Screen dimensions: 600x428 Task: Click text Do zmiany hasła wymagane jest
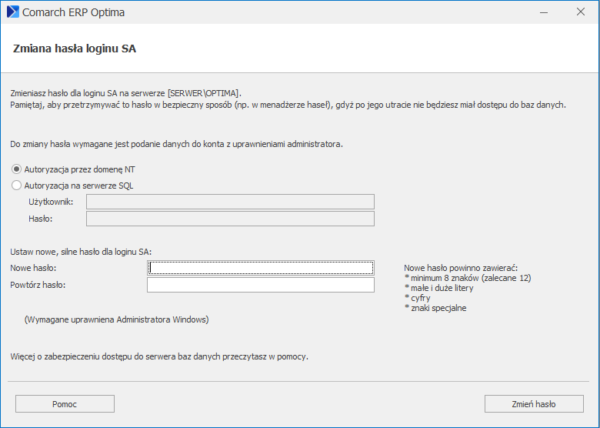[x=176, y=144]
